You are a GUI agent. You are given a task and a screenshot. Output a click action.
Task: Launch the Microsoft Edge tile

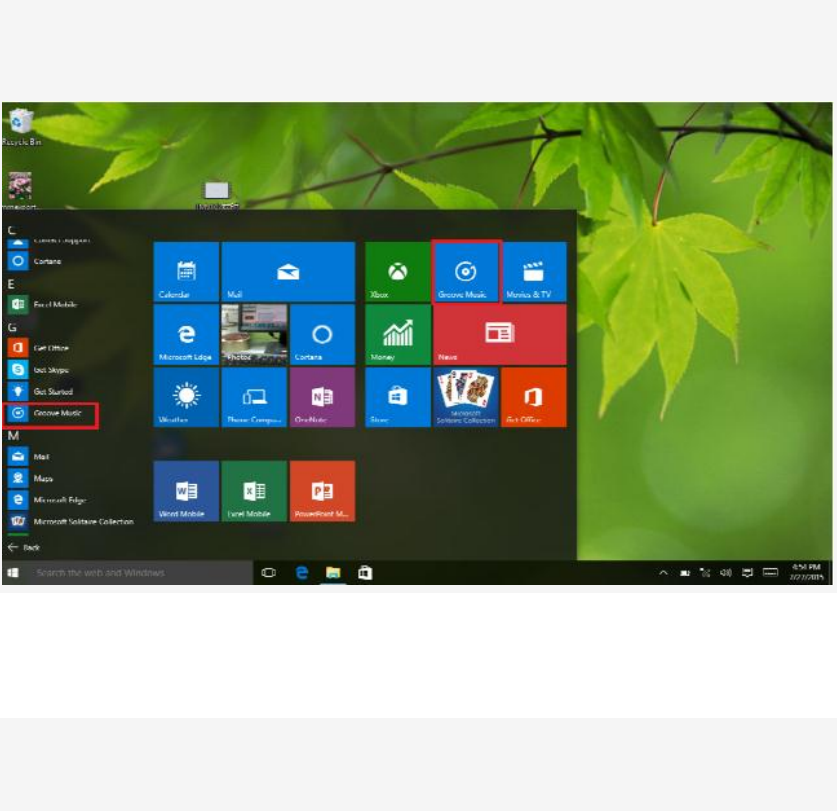coord(186,335)
